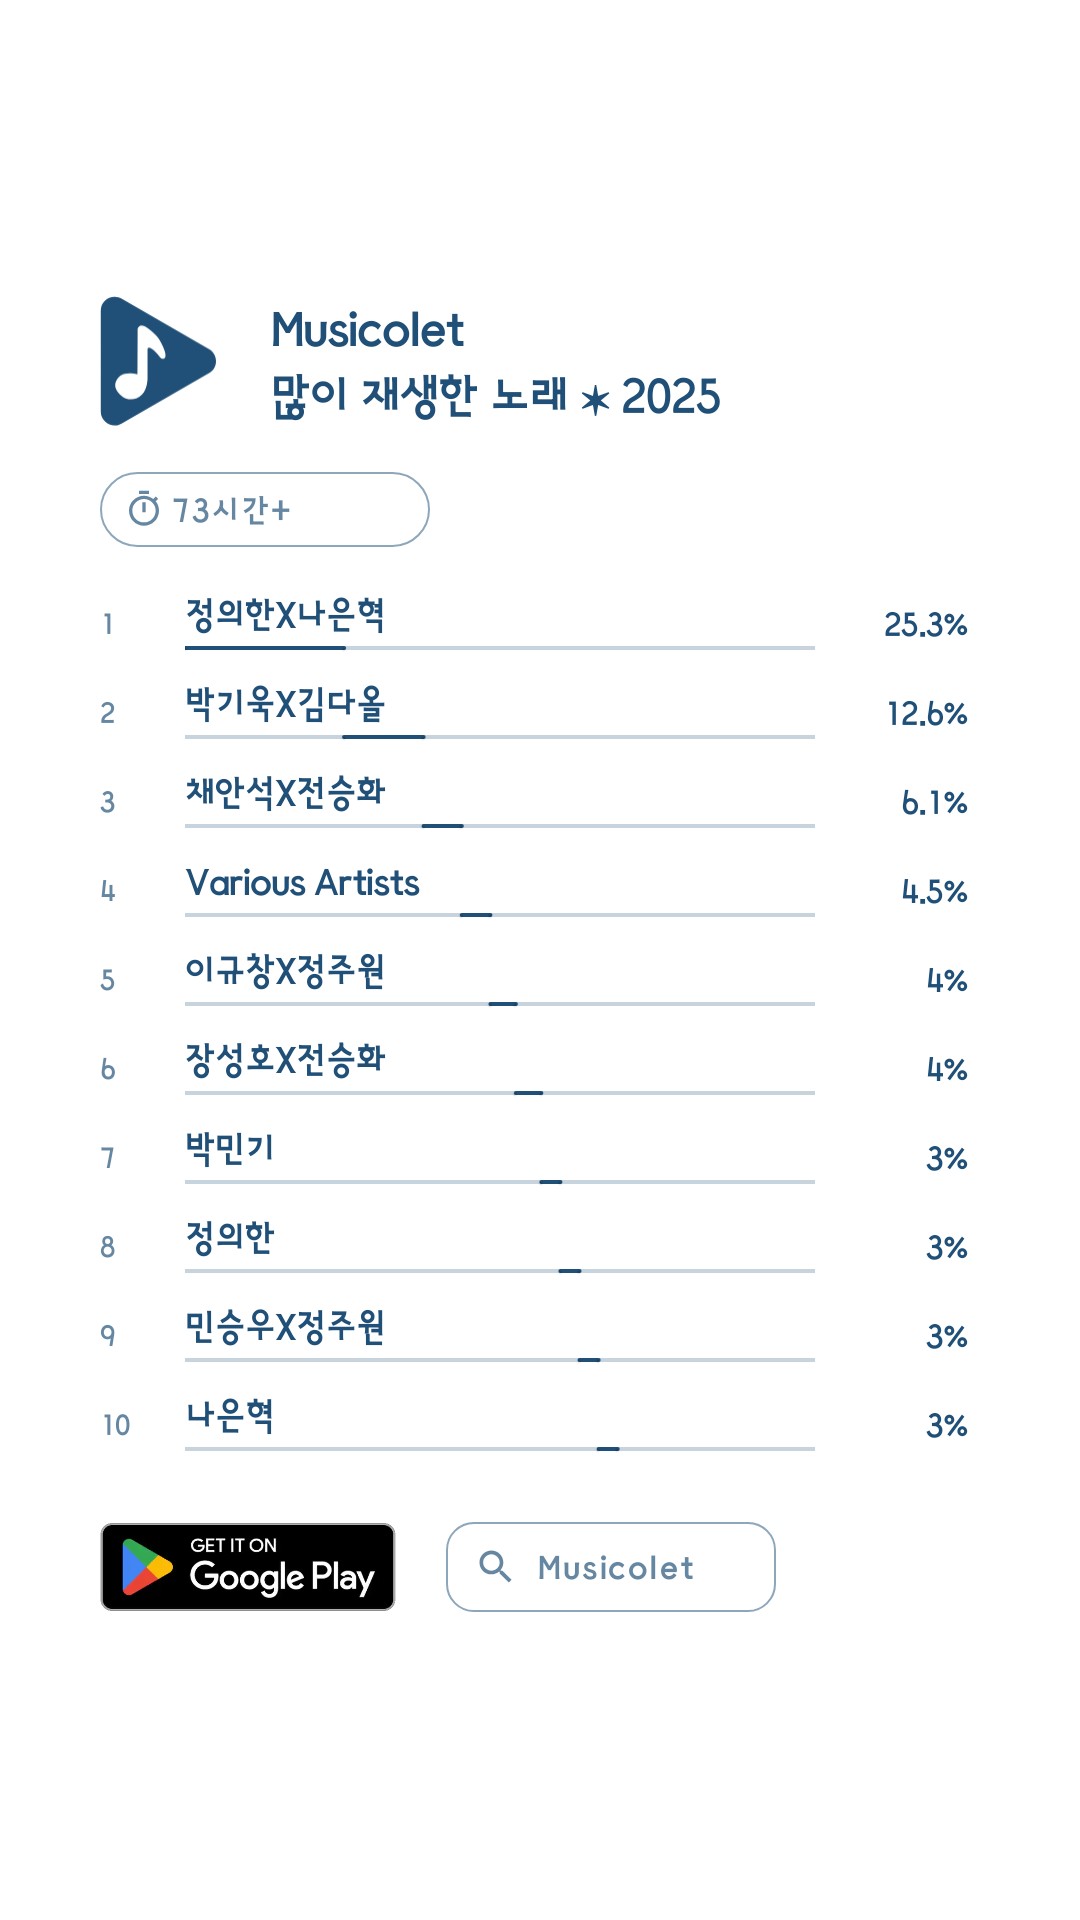The width and height of the screenshot is (1080, 1920).
Task: Click the stopwatch icon in the 73시간+ pill
Action: [x=144, y=510]
